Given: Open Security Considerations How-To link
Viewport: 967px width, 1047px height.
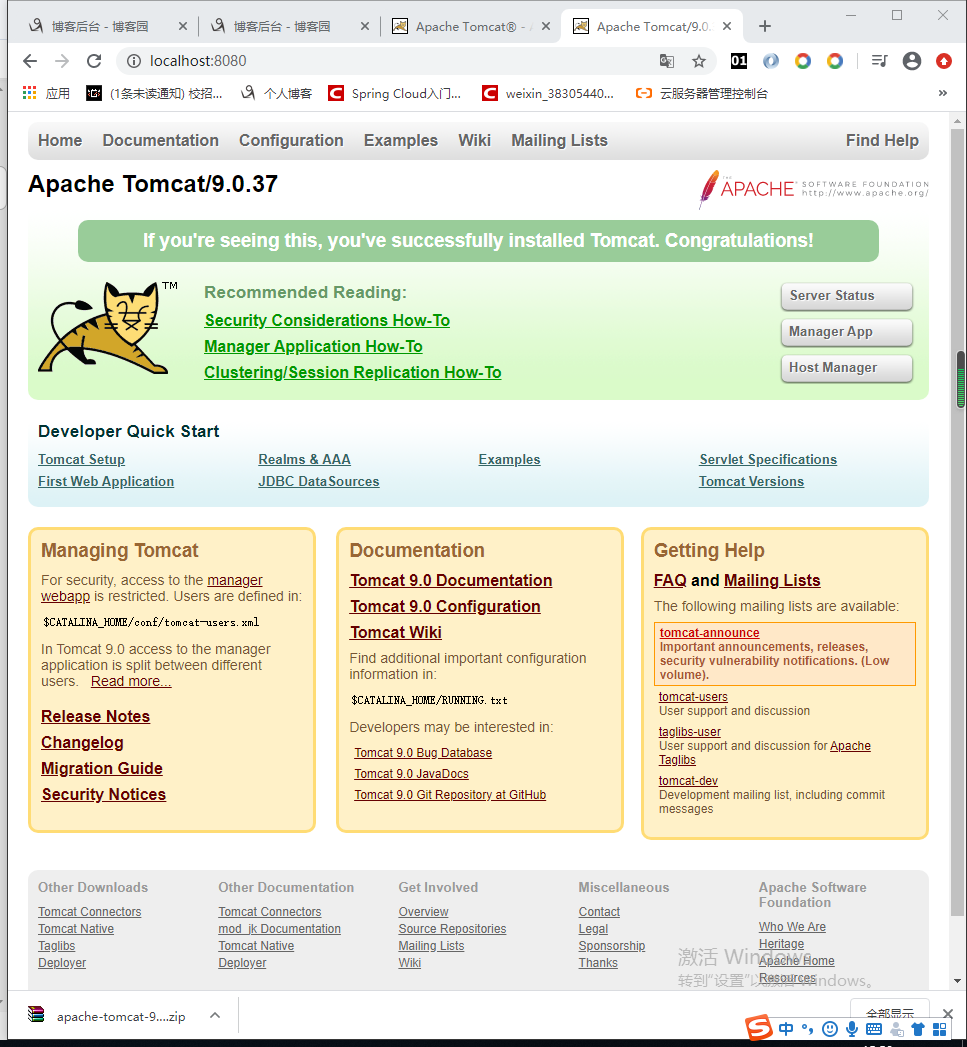Looking at the screenshot, I should tap(327, 321).
